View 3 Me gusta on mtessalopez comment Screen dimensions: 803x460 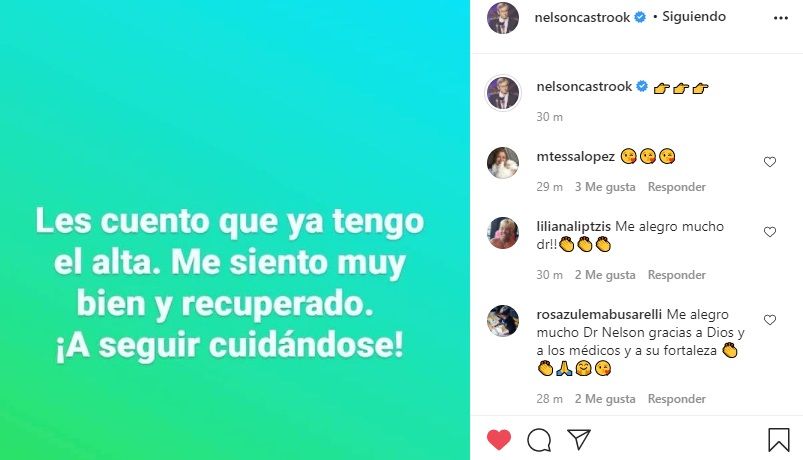point(605,187)
